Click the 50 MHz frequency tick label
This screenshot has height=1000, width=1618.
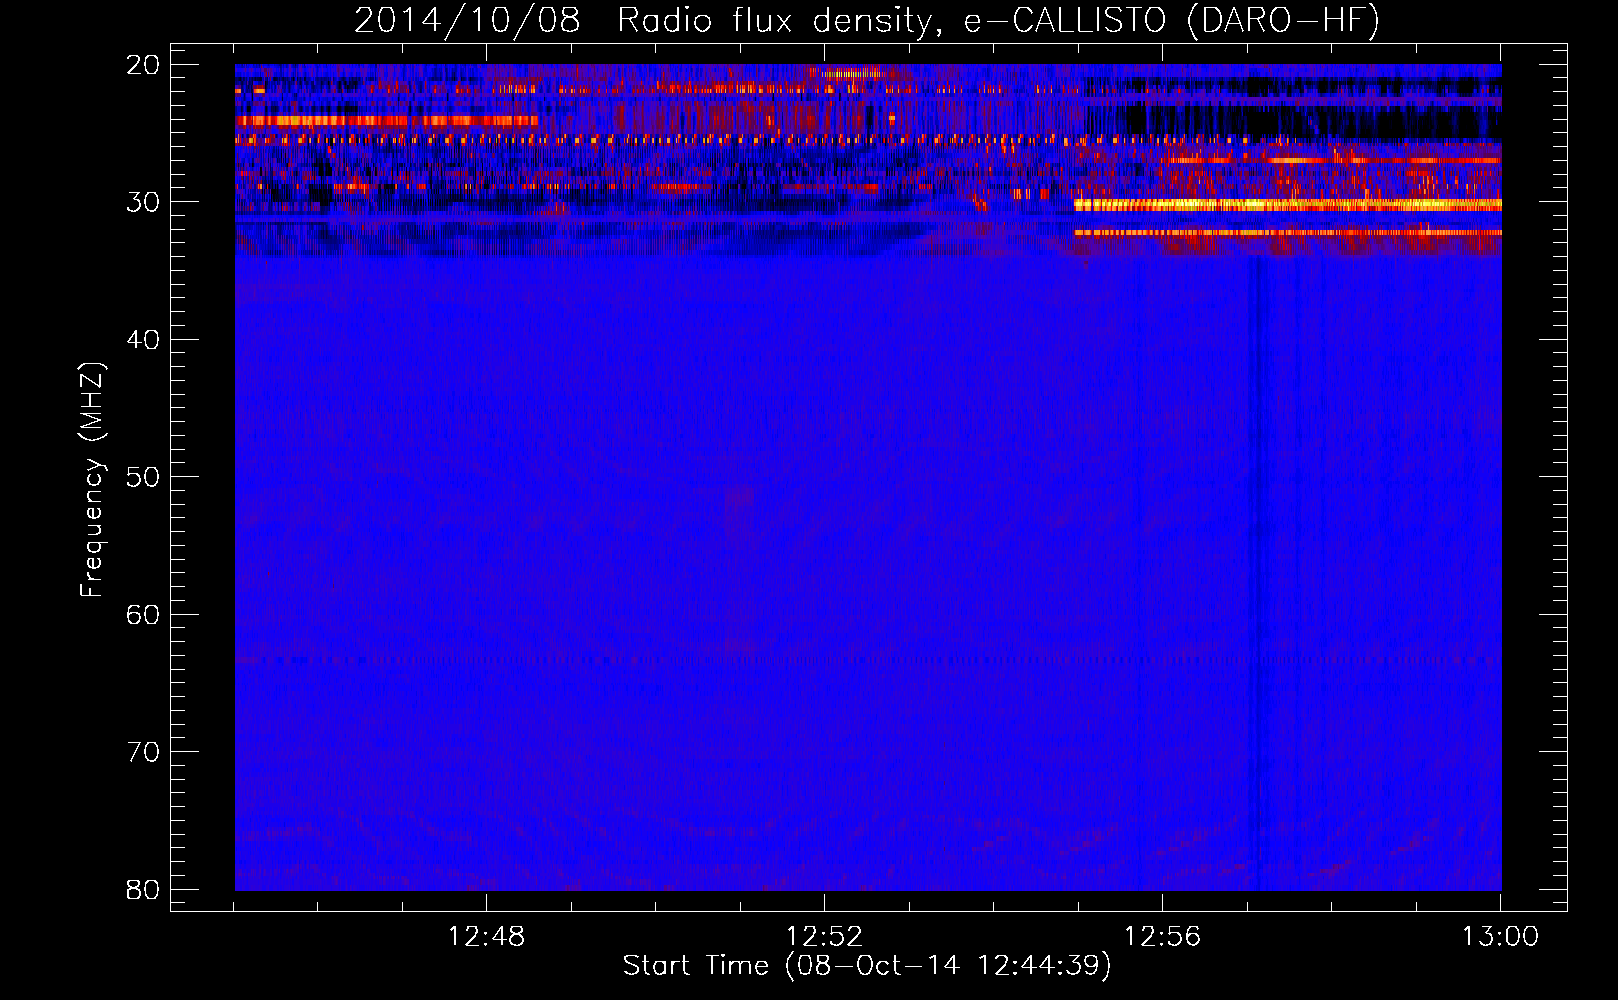(x=143, y=477)
